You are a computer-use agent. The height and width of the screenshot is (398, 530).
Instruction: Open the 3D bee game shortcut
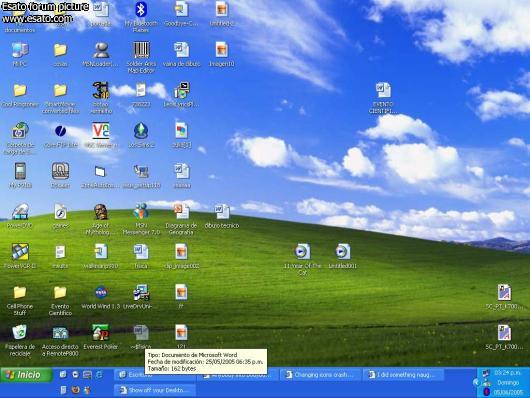(x=101, y=91)
